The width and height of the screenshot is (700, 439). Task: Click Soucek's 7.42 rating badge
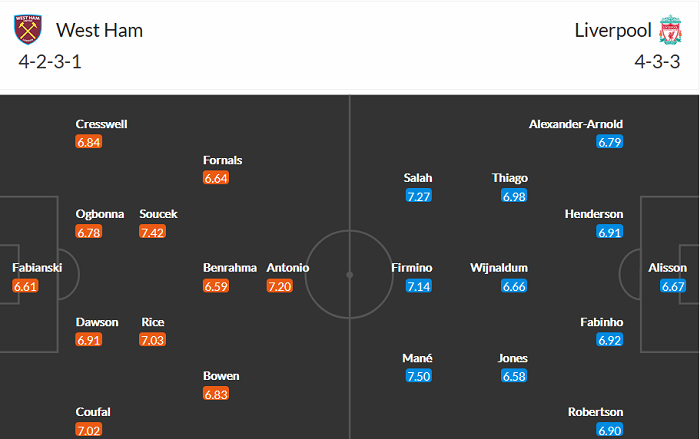pos(152,232)
